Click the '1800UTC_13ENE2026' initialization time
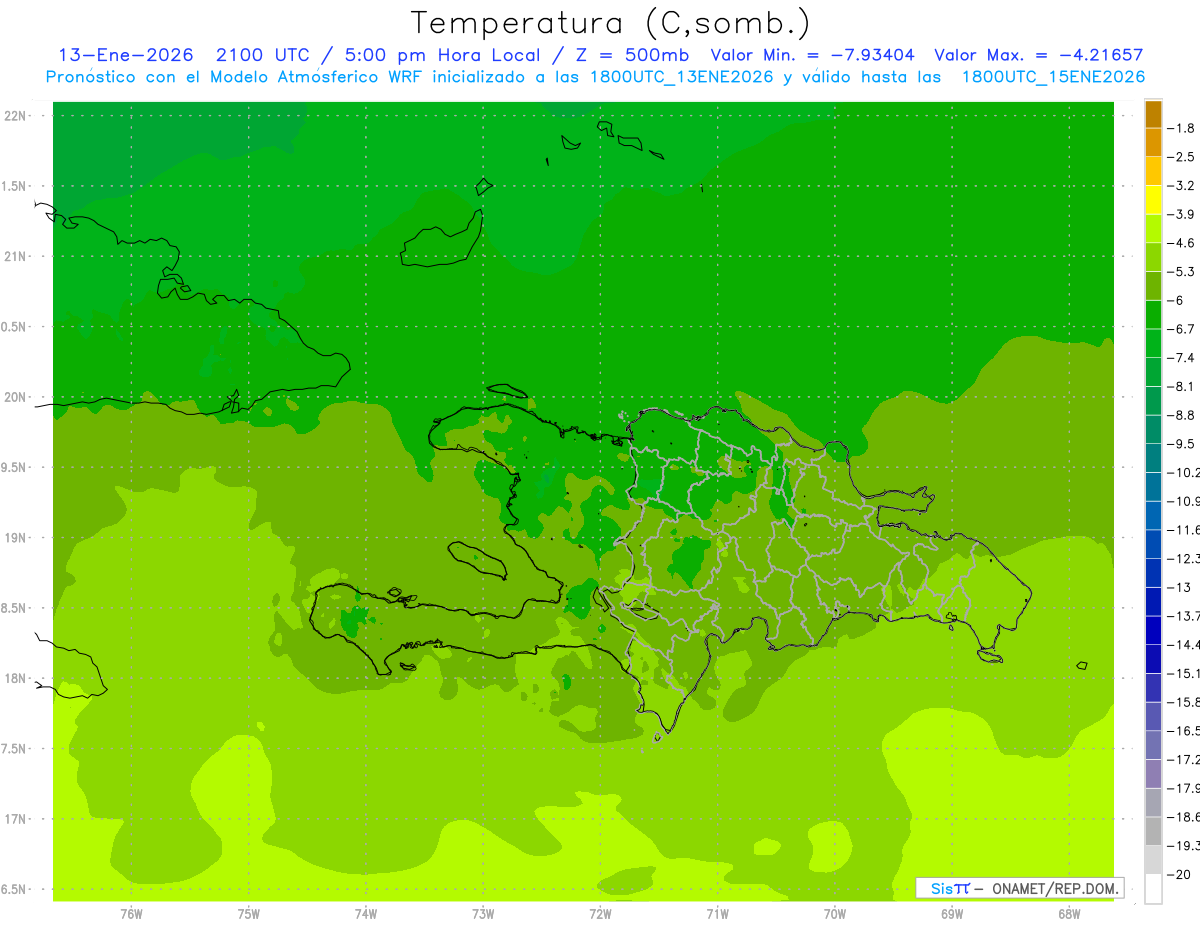Viewport: 1200px width, 927px height. [x=681, y=77]
